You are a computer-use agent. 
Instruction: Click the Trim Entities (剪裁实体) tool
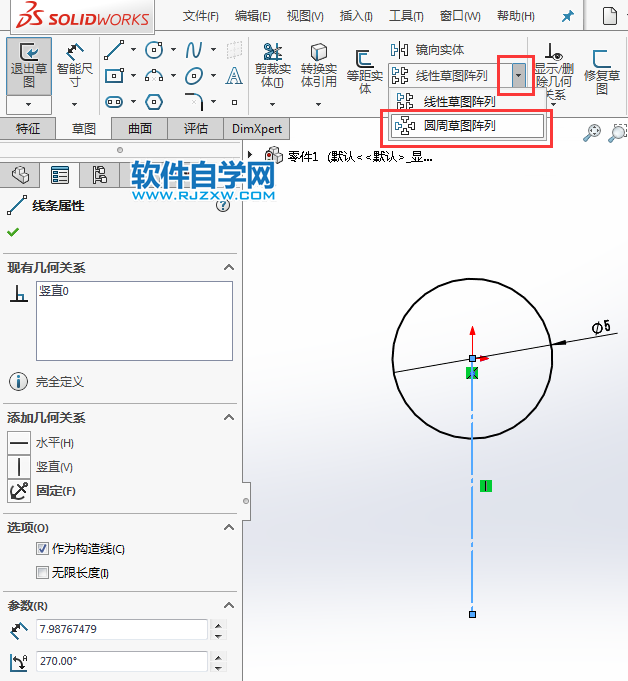point(273,65)
